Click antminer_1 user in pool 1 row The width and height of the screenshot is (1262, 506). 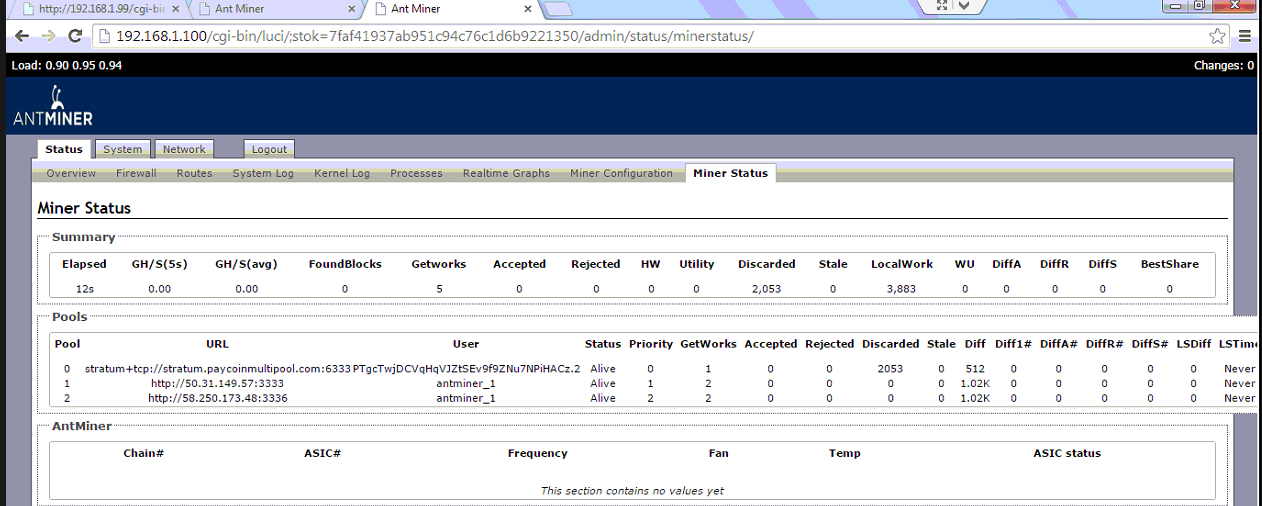click(x=466, y=383)
